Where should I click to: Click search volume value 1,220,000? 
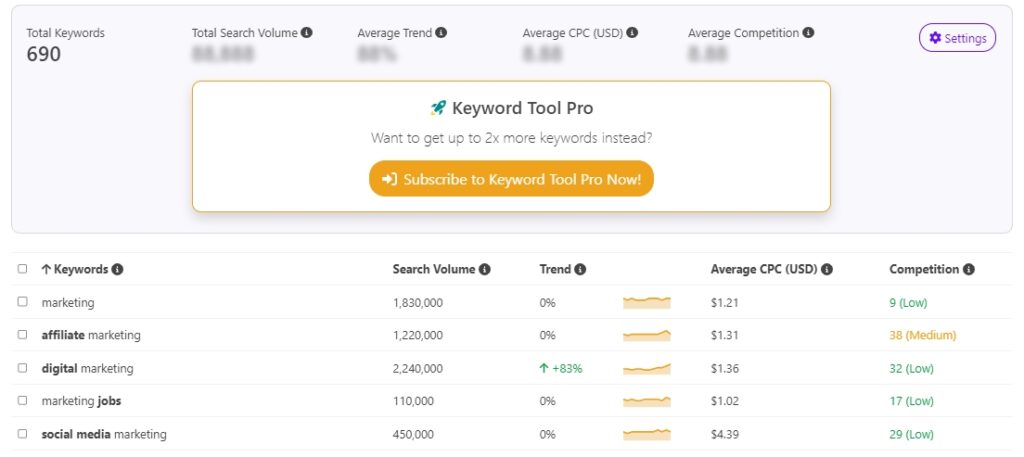(x=418, y=336)
